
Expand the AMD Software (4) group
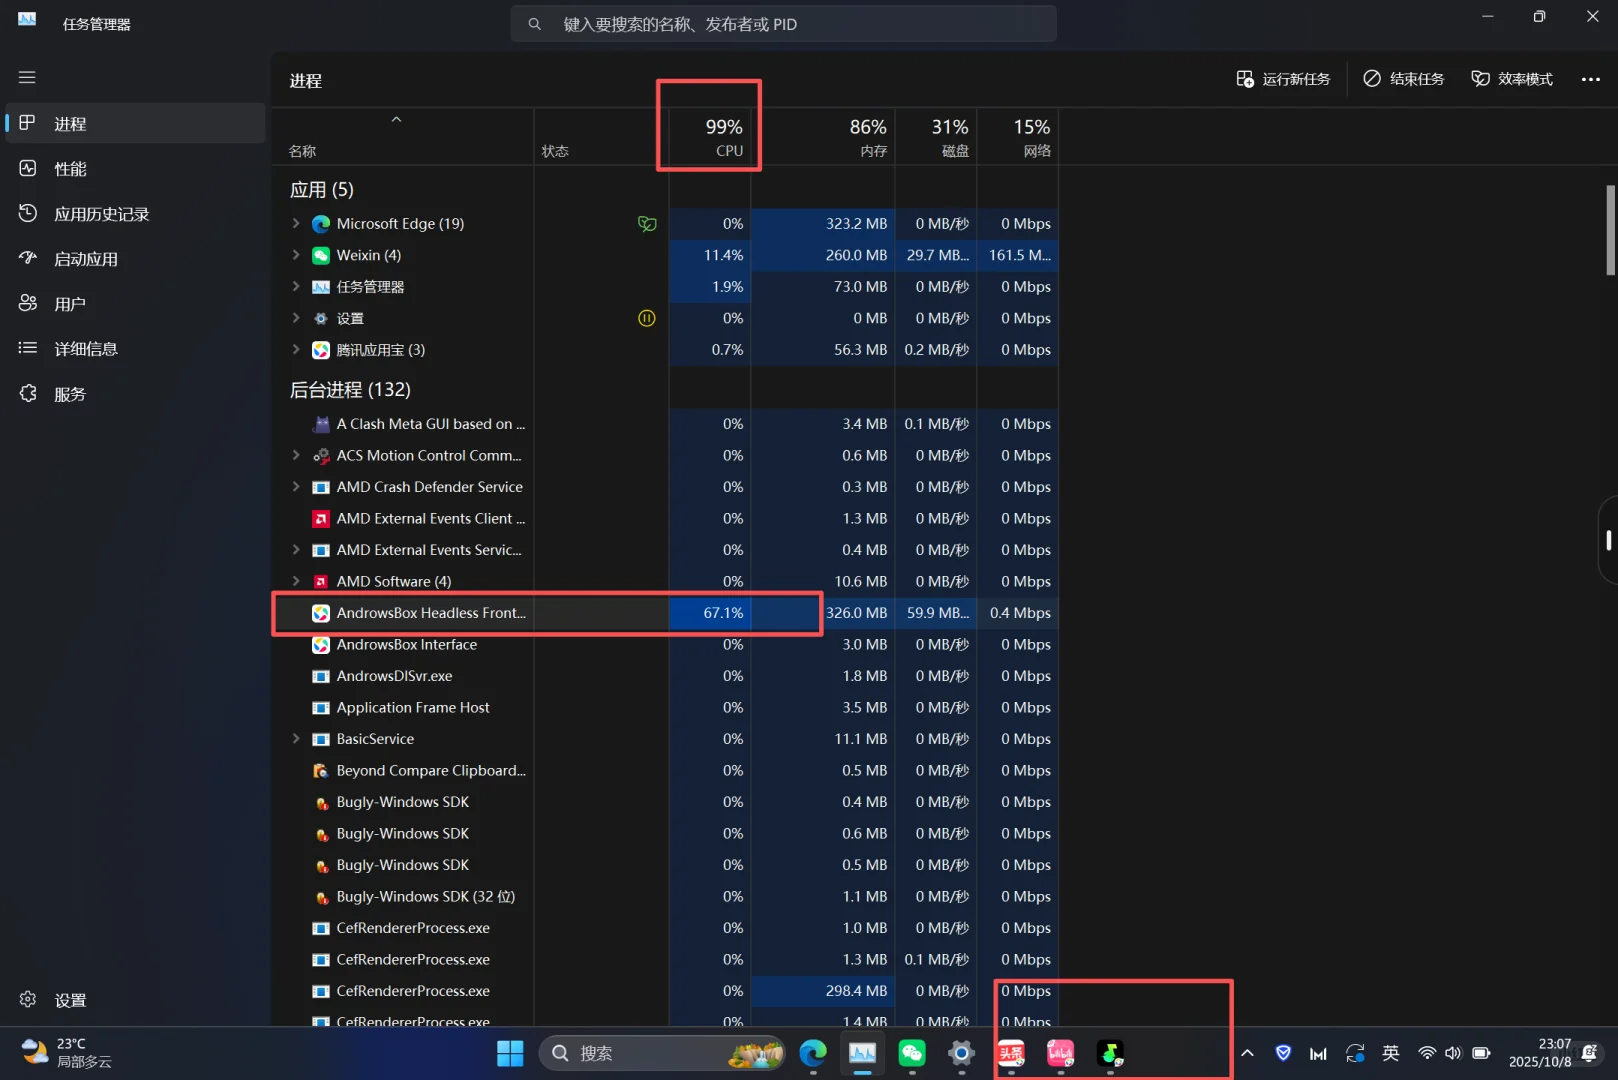[295, 581]
